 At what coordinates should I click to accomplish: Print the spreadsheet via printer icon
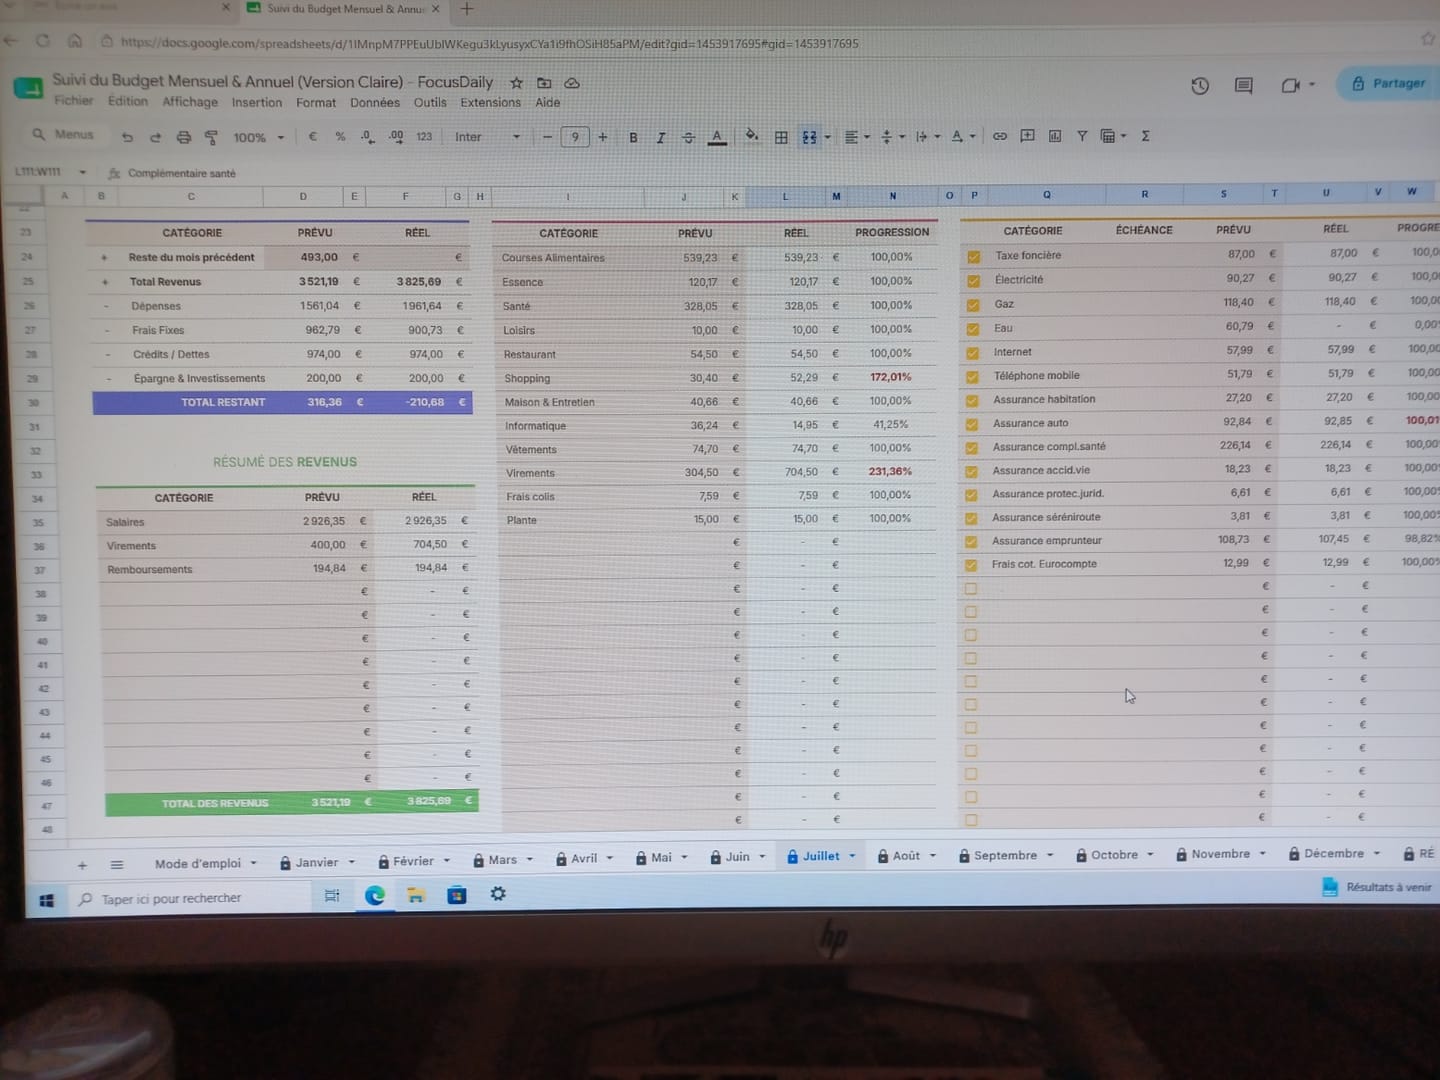(183, 137)
